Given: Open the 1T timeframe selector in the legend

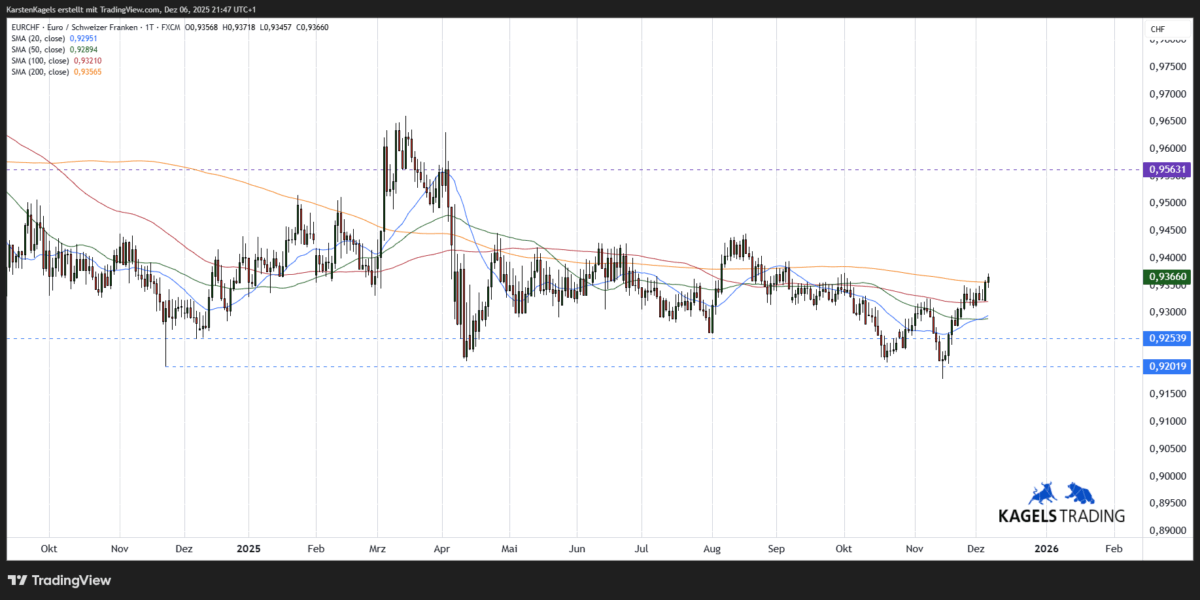Looking at the screenshot, I should point(149,27).
